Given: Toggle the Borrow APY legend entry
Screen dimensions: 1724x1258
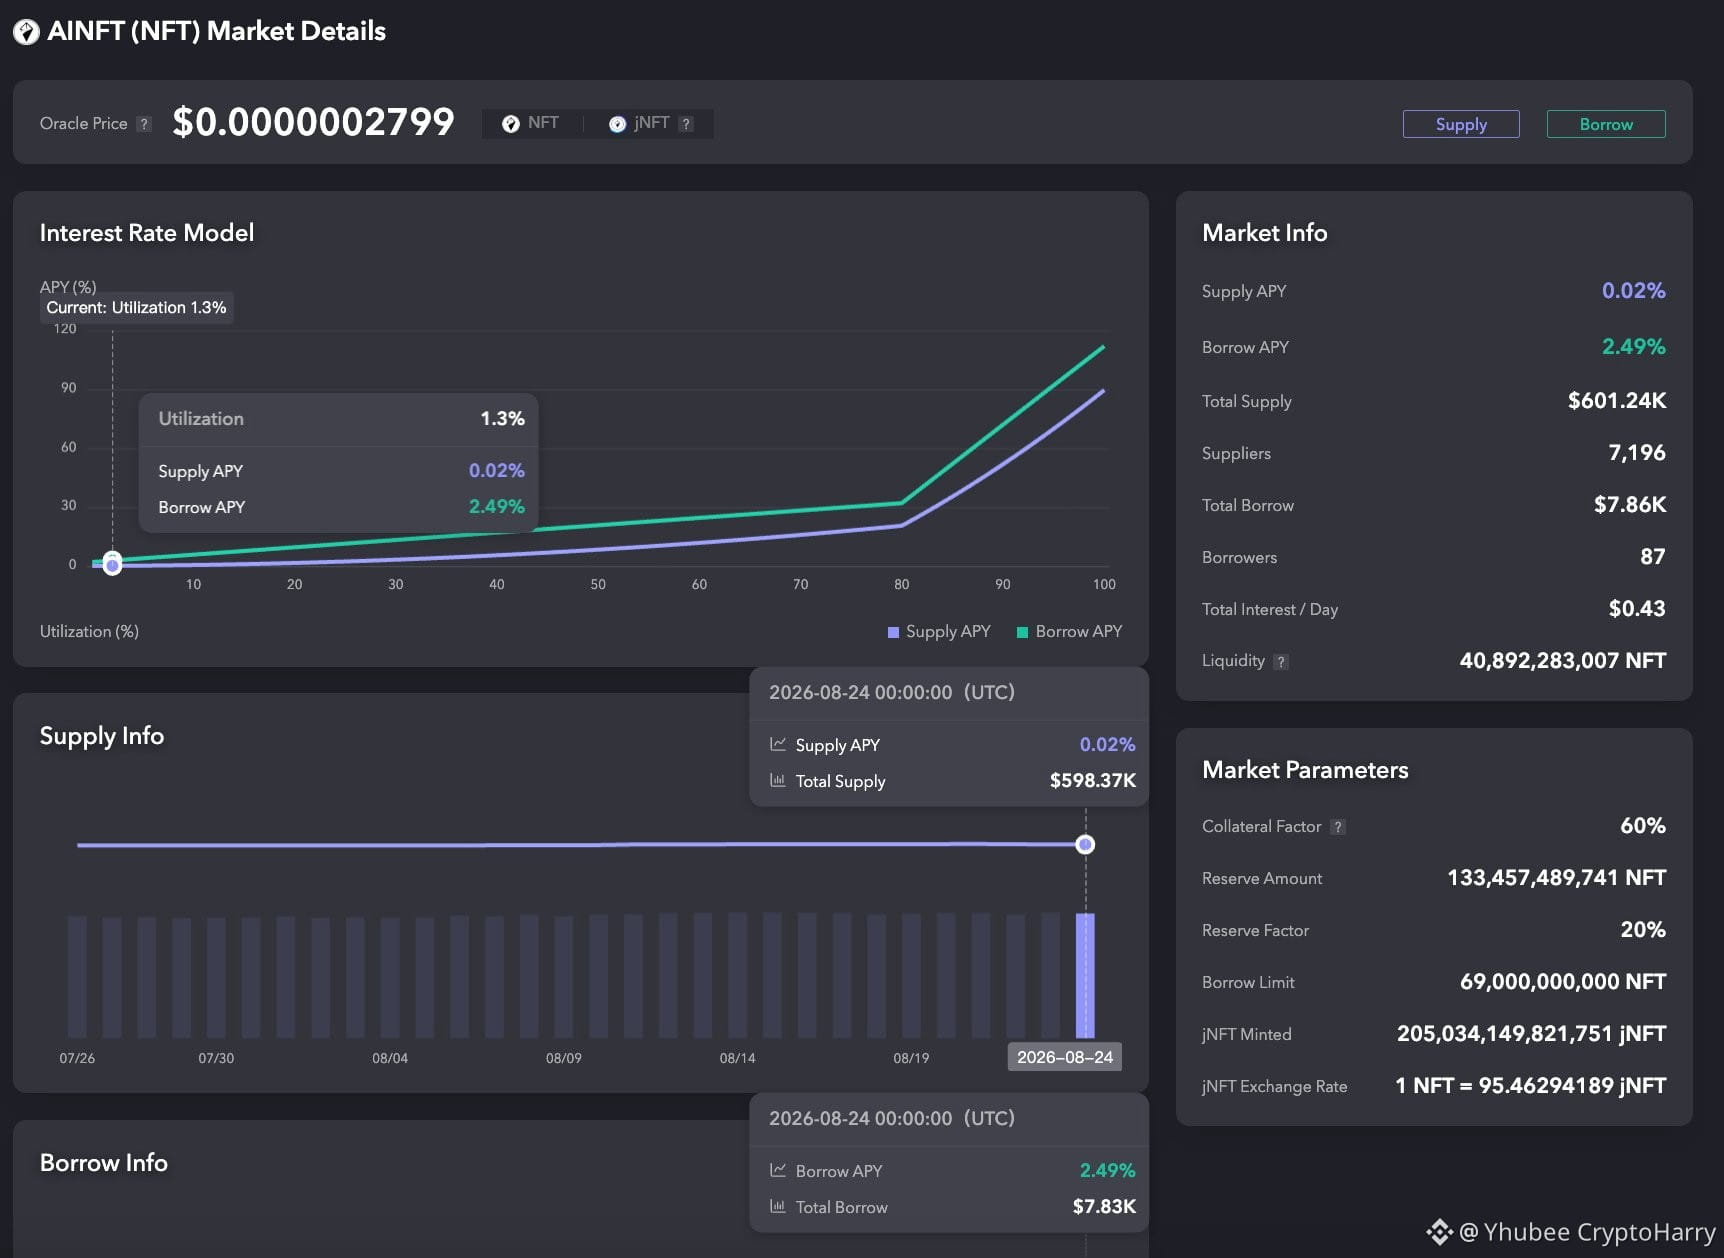Looking at the screenshot, I should click(1069, 631).
